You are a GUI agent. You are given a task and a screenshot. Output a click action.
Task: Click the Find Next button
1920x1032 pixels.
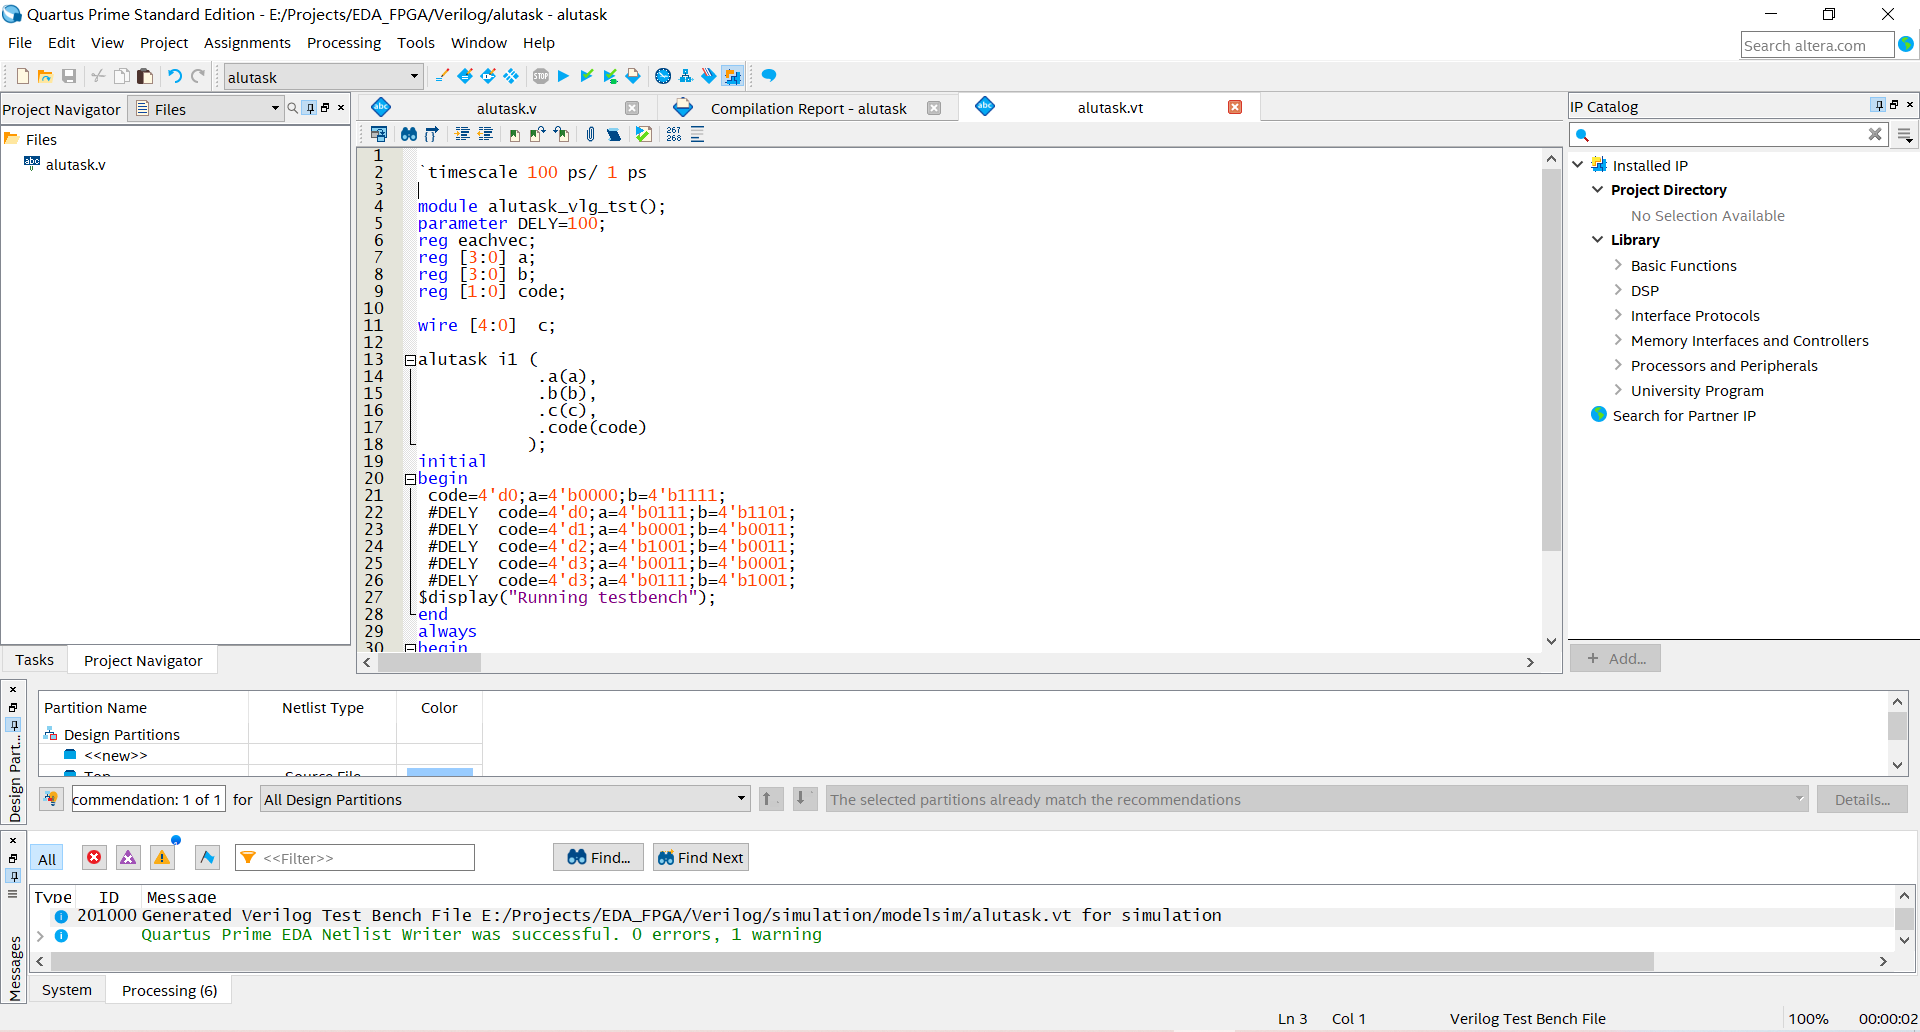[x=700, y=857]
